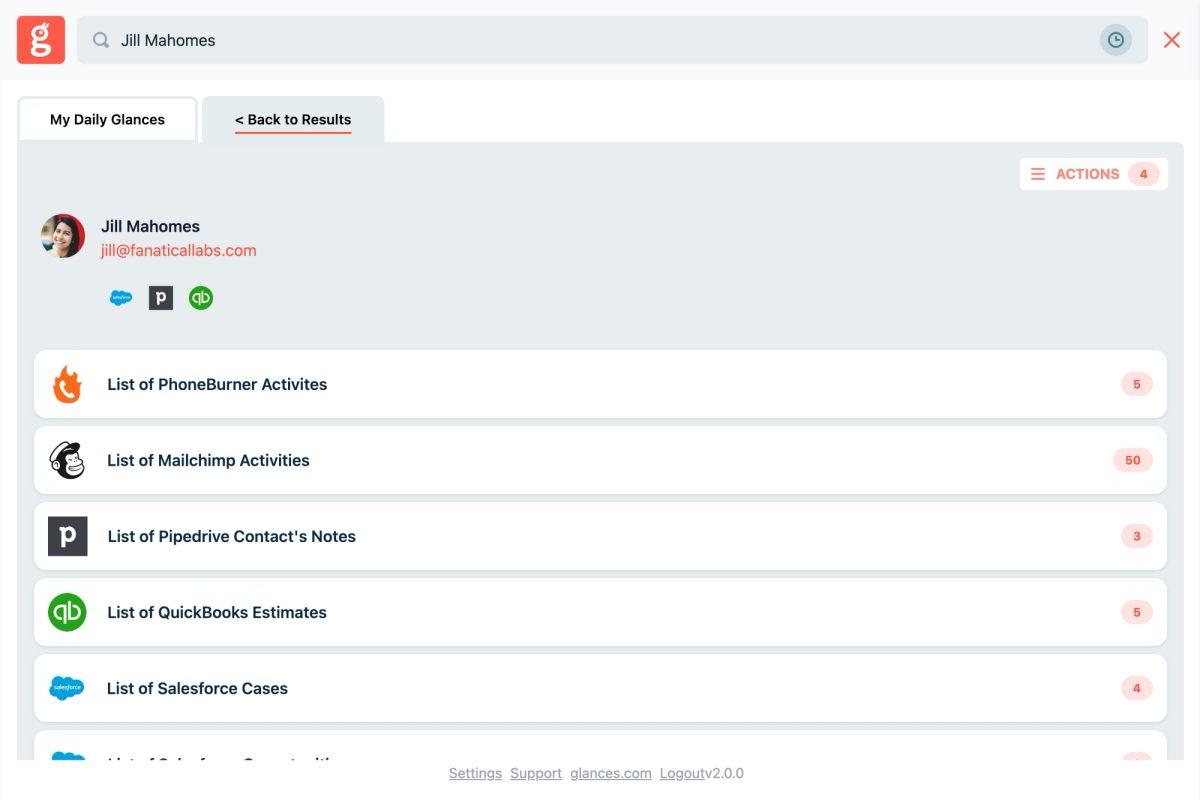Click Jill Mahomes profile photo
The width and height of the screenshot is (1200, 800).
tap(63, 236)
